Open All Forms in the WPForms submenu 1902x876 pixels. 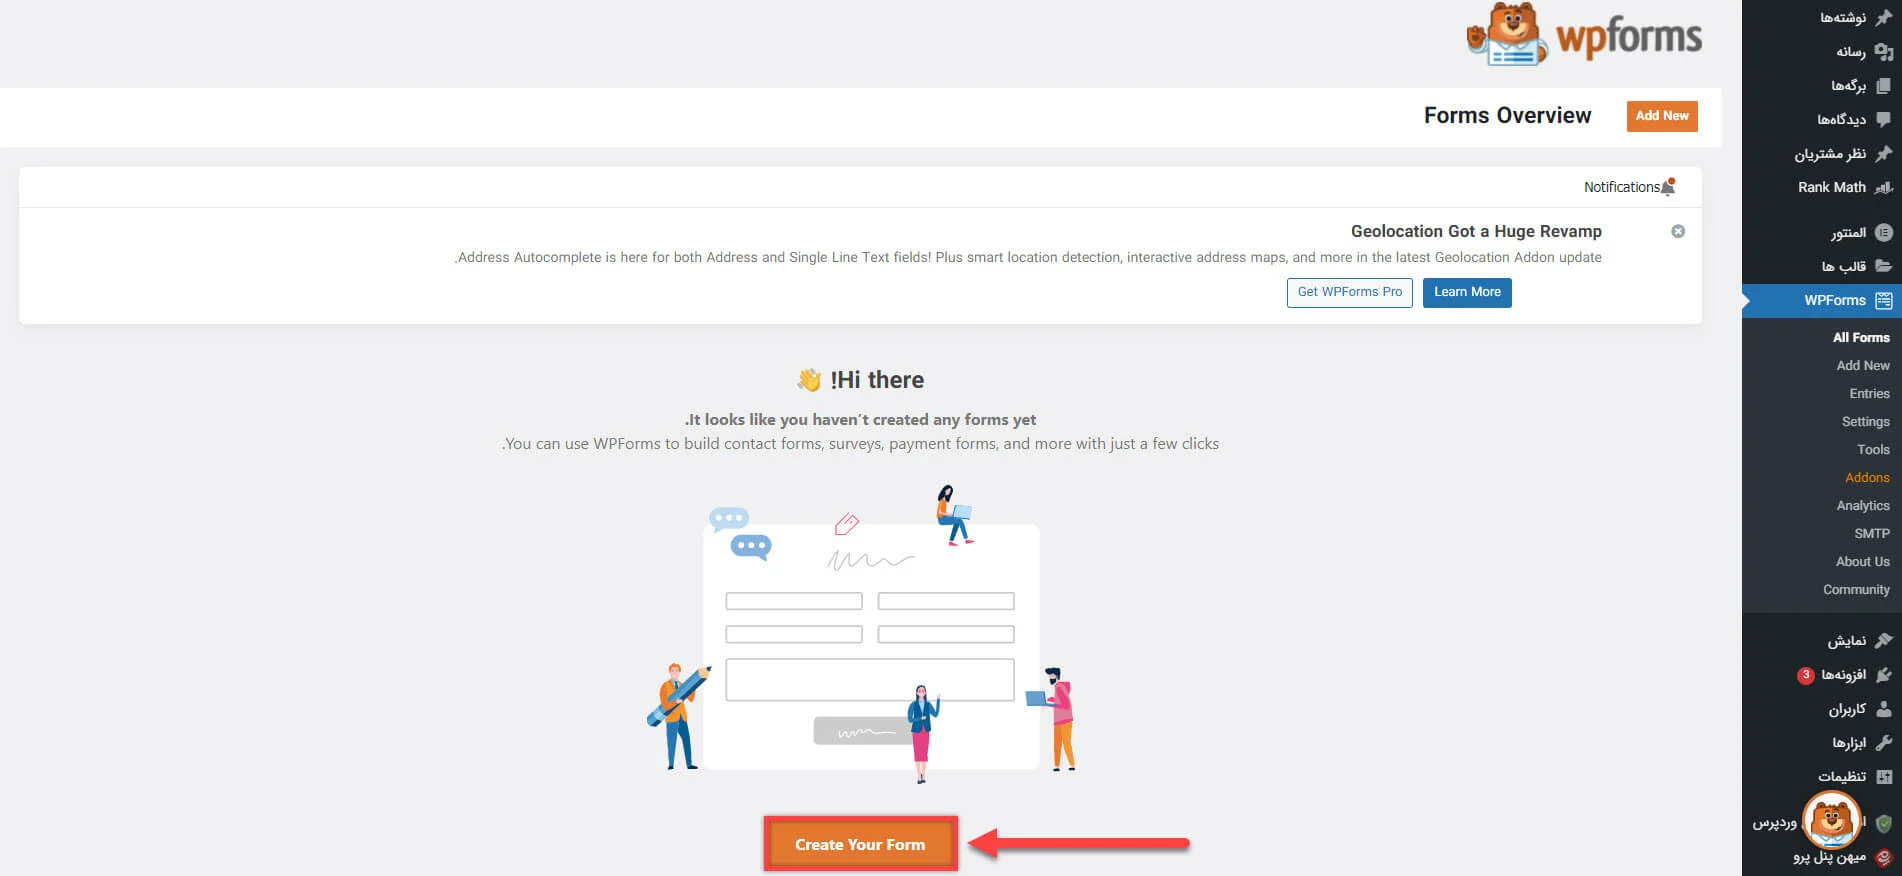pos(1861,337)
